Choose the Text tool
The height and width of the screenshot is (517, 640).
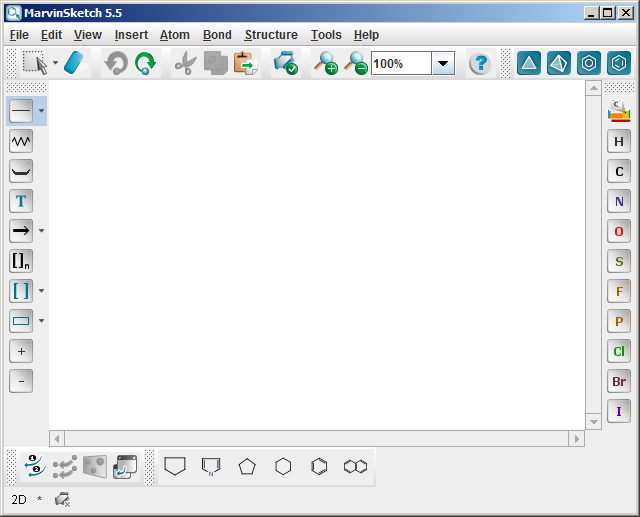[21, 201]
